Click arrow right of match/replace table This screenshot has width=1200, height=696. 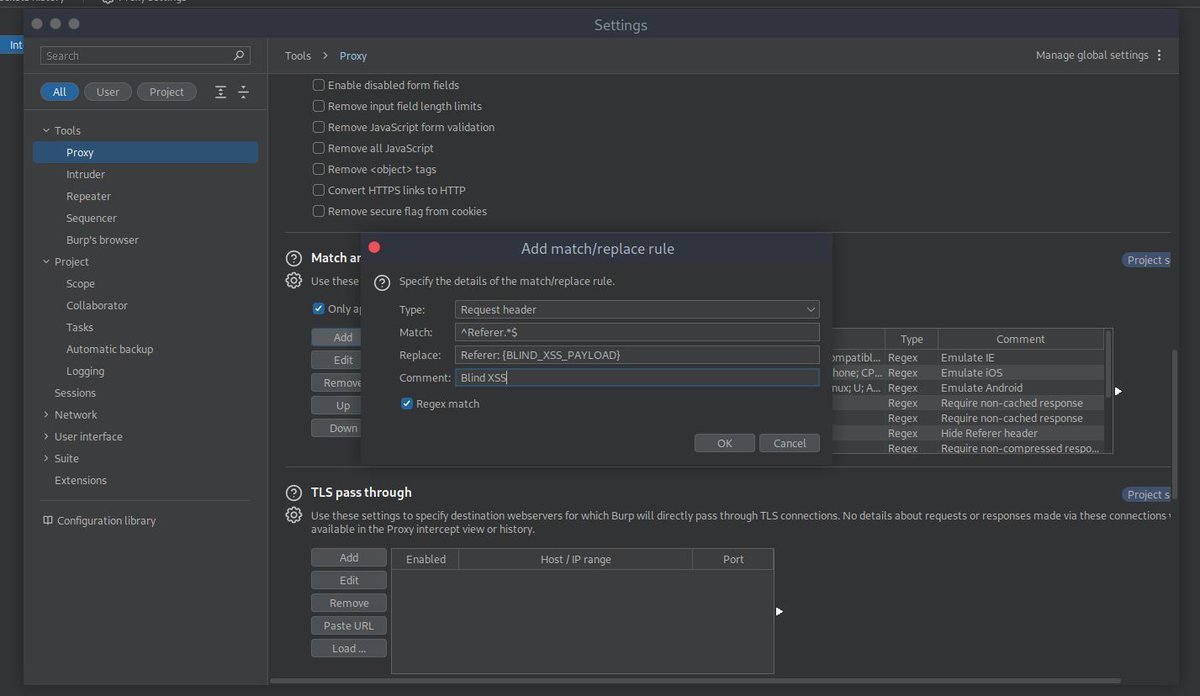coord(1118,391)
